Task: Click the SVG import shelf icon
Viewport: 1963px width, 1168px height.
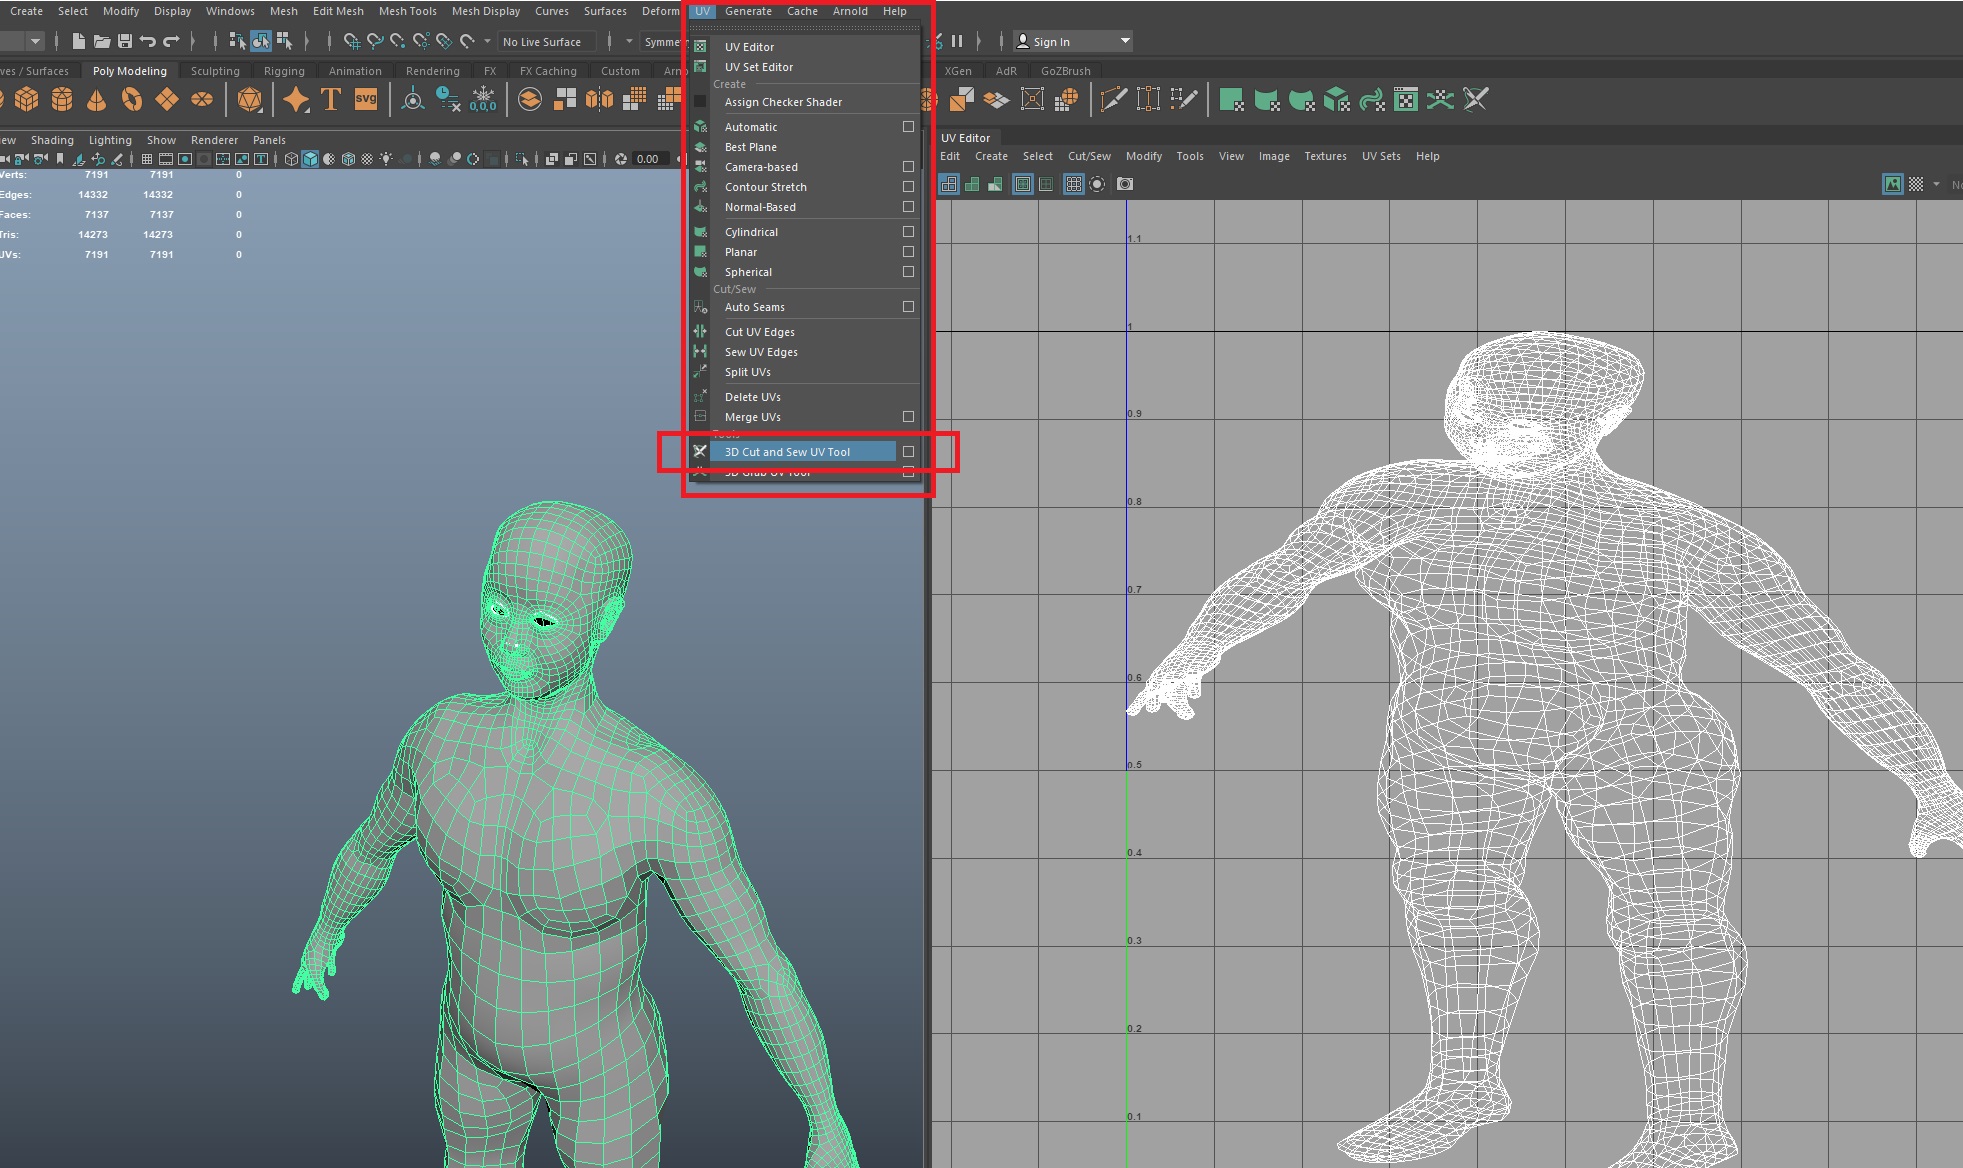Action: pos(366,99)
